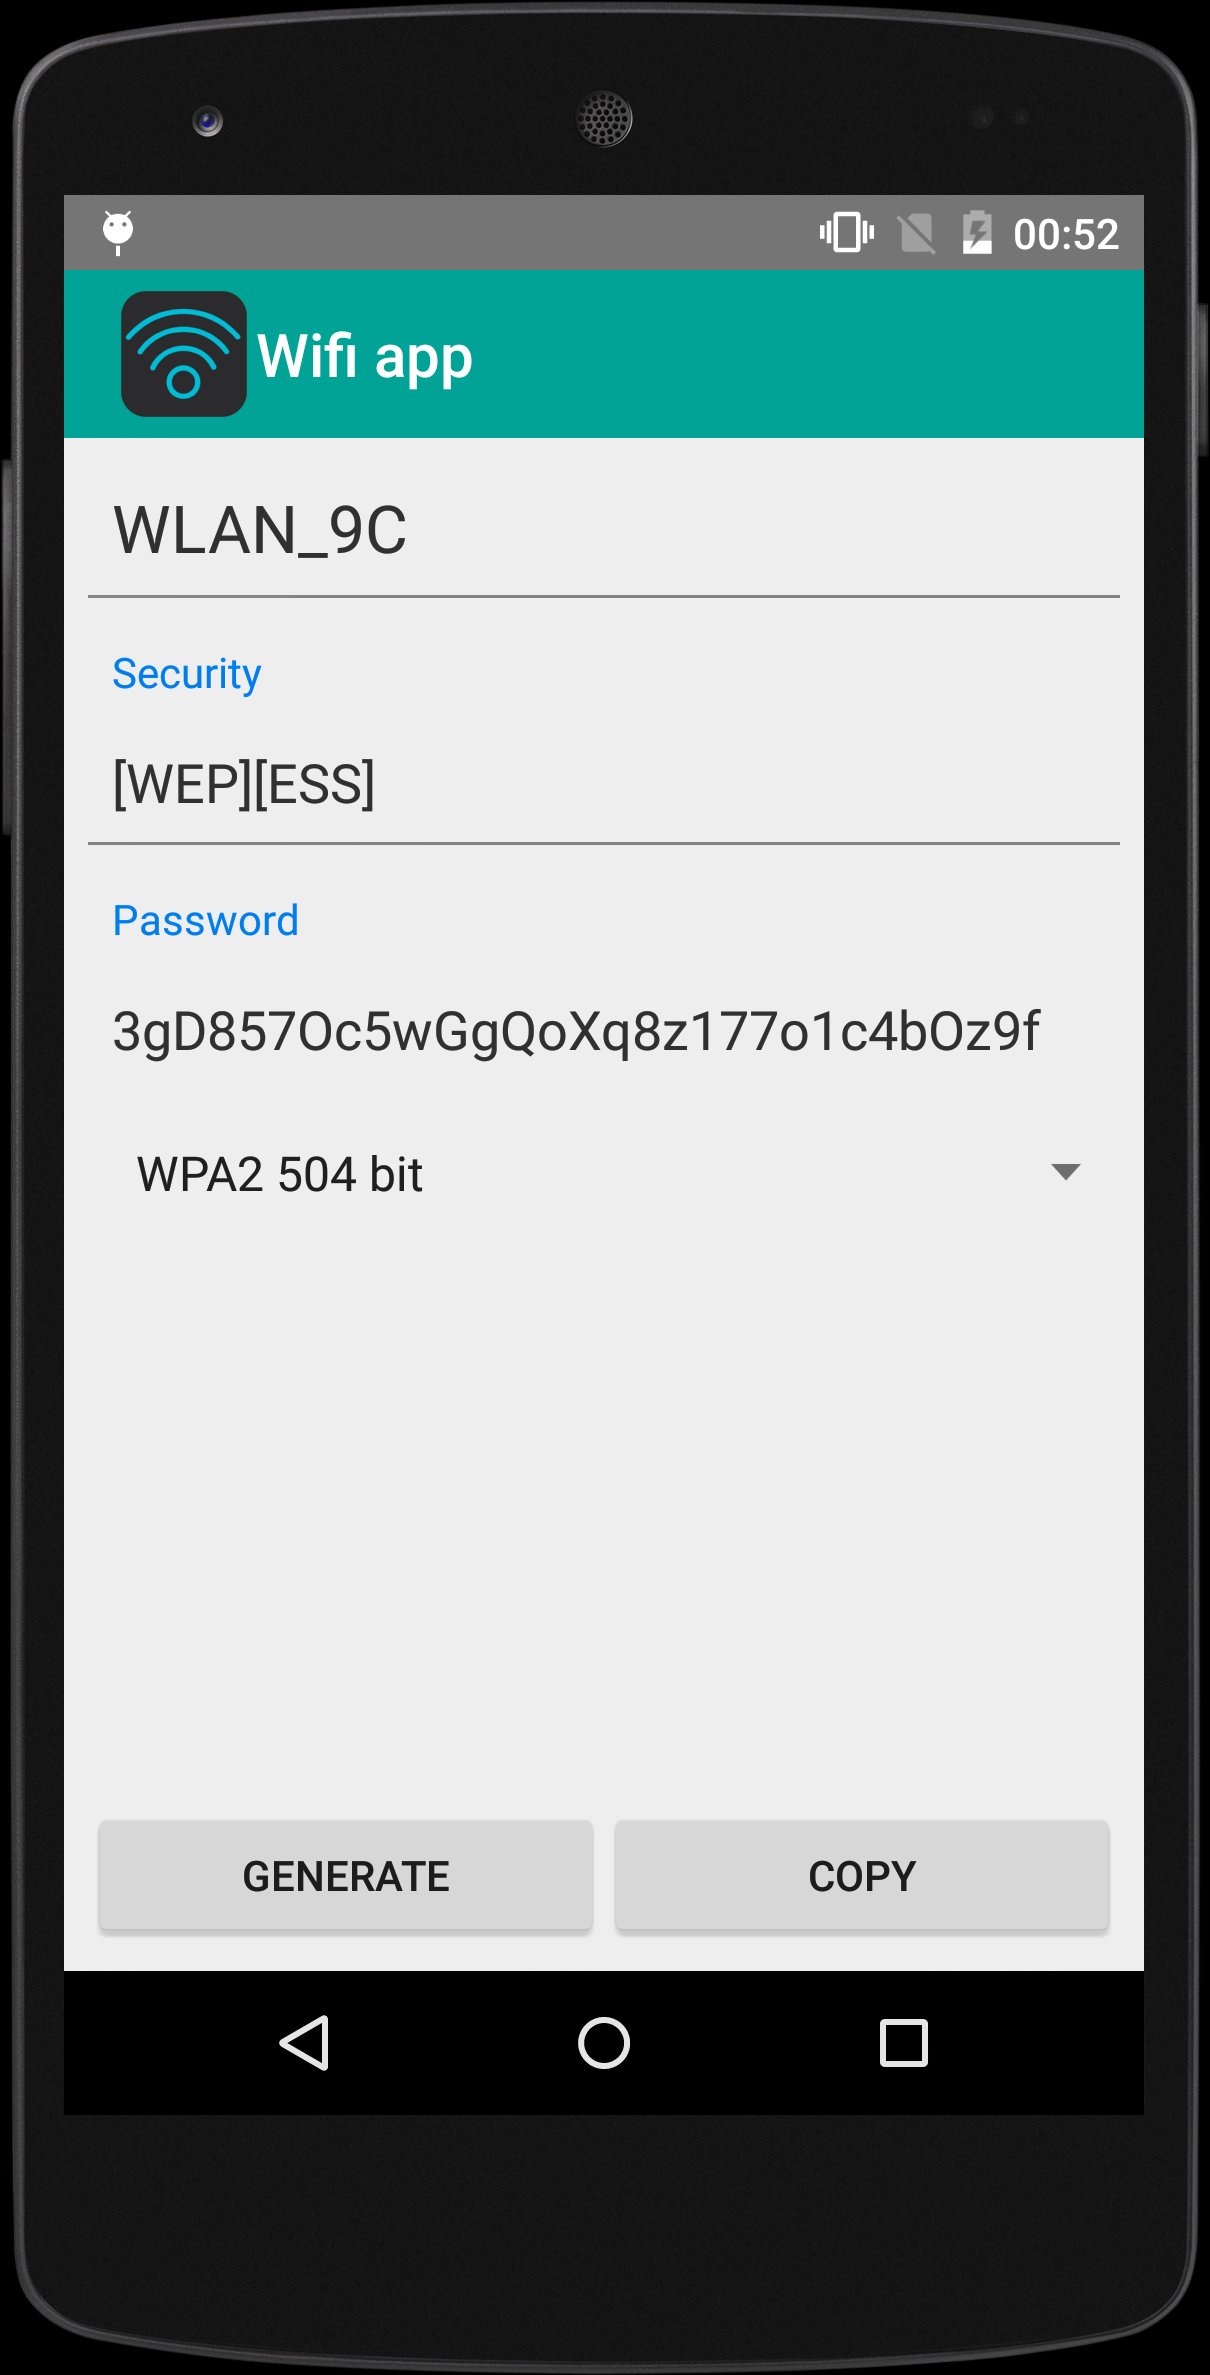Tap the Android home circle icon
This screenshot has height=2375, width=1210.
click(x=604, y=2042)
